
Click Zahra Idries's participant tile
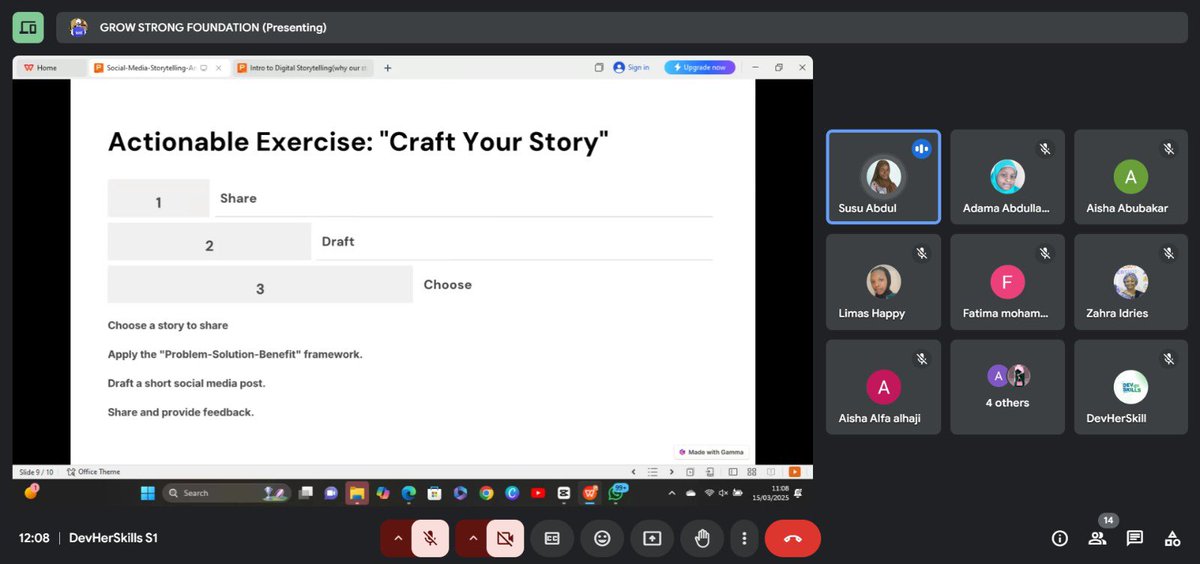(x=1131, y=282)
